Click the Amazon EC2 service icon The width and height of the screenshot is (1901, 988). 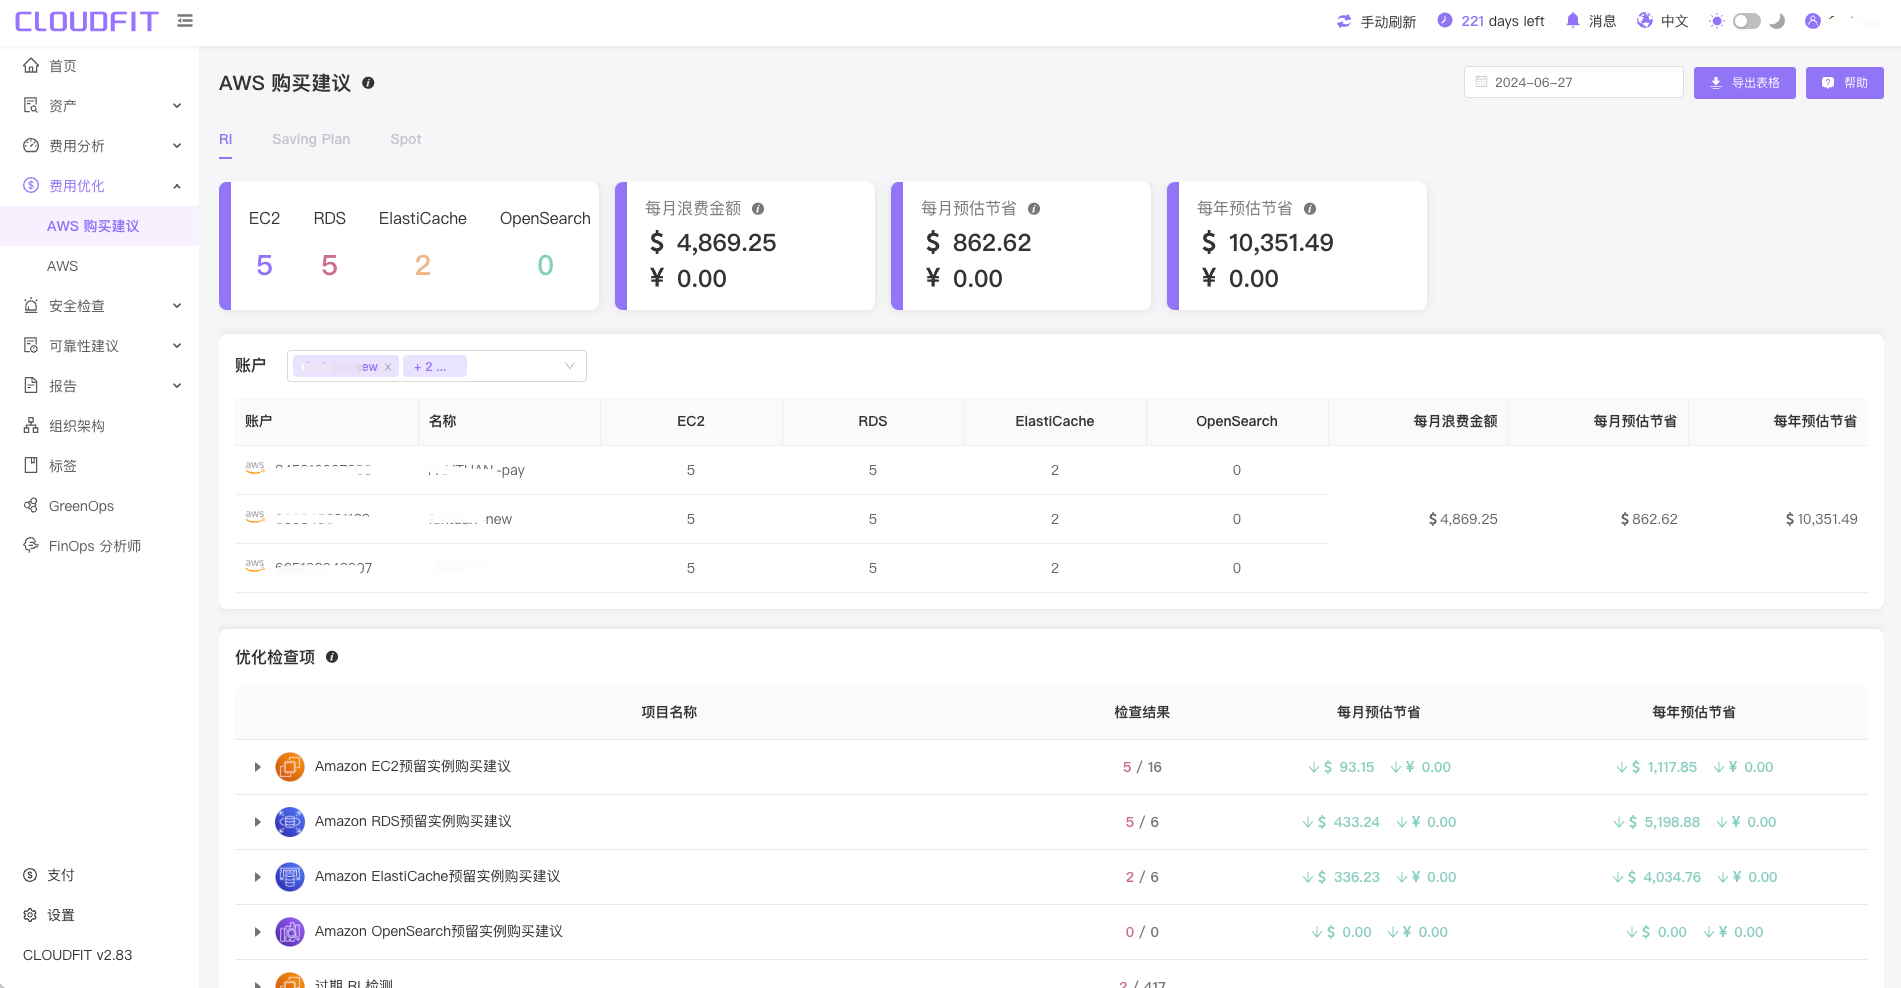point(290,767)
